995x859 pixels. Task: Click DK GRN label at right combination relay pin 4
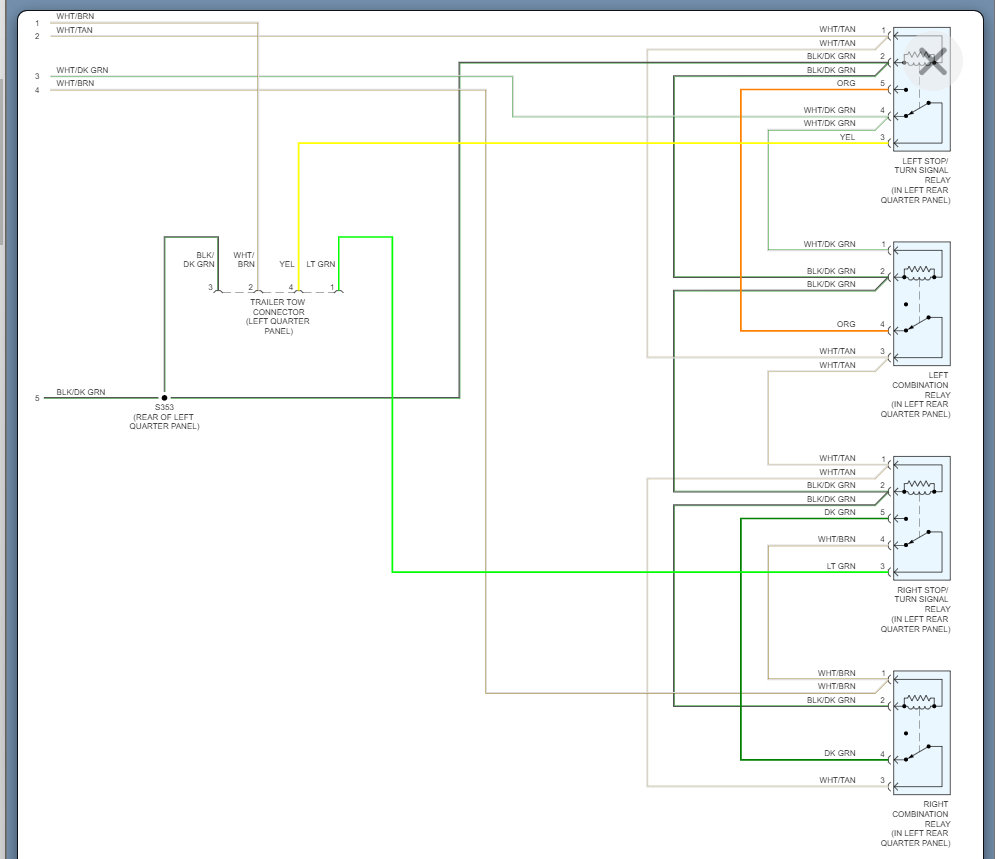(840, 753)
